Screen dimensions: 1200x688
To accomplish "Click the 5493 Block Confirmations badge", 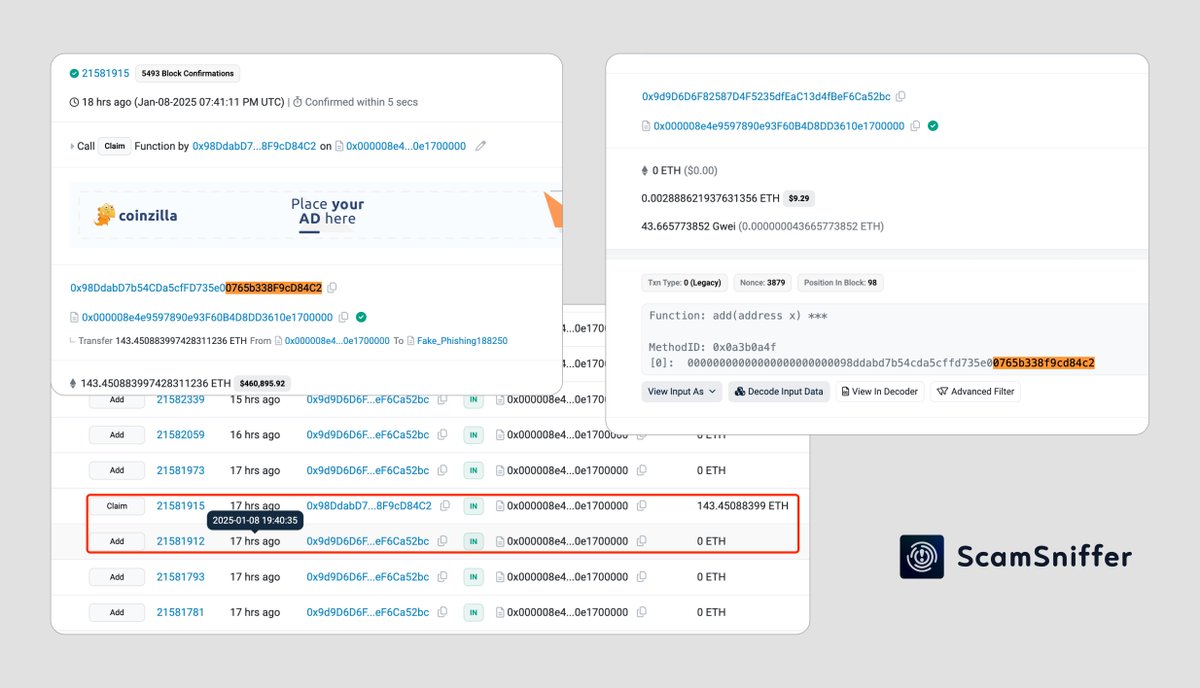I will (x=187, y=73).
